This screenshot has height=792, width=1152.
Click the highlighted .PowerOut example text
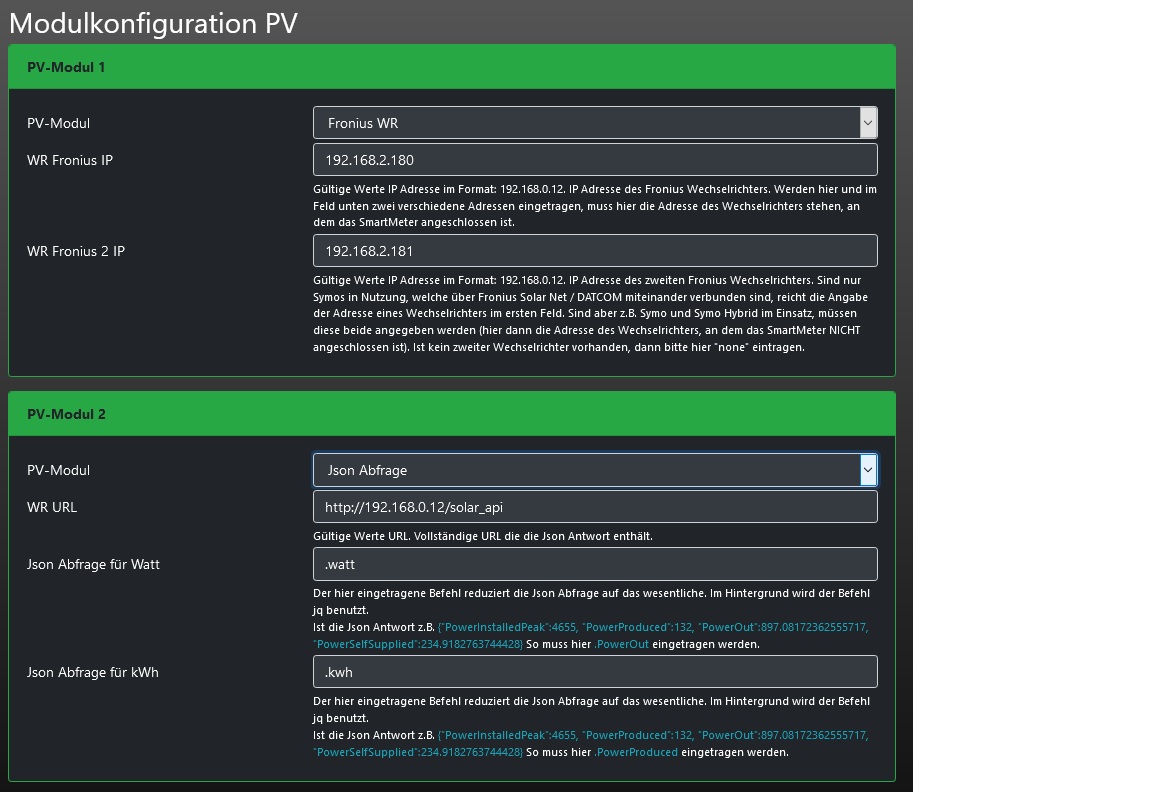(622, 645)
